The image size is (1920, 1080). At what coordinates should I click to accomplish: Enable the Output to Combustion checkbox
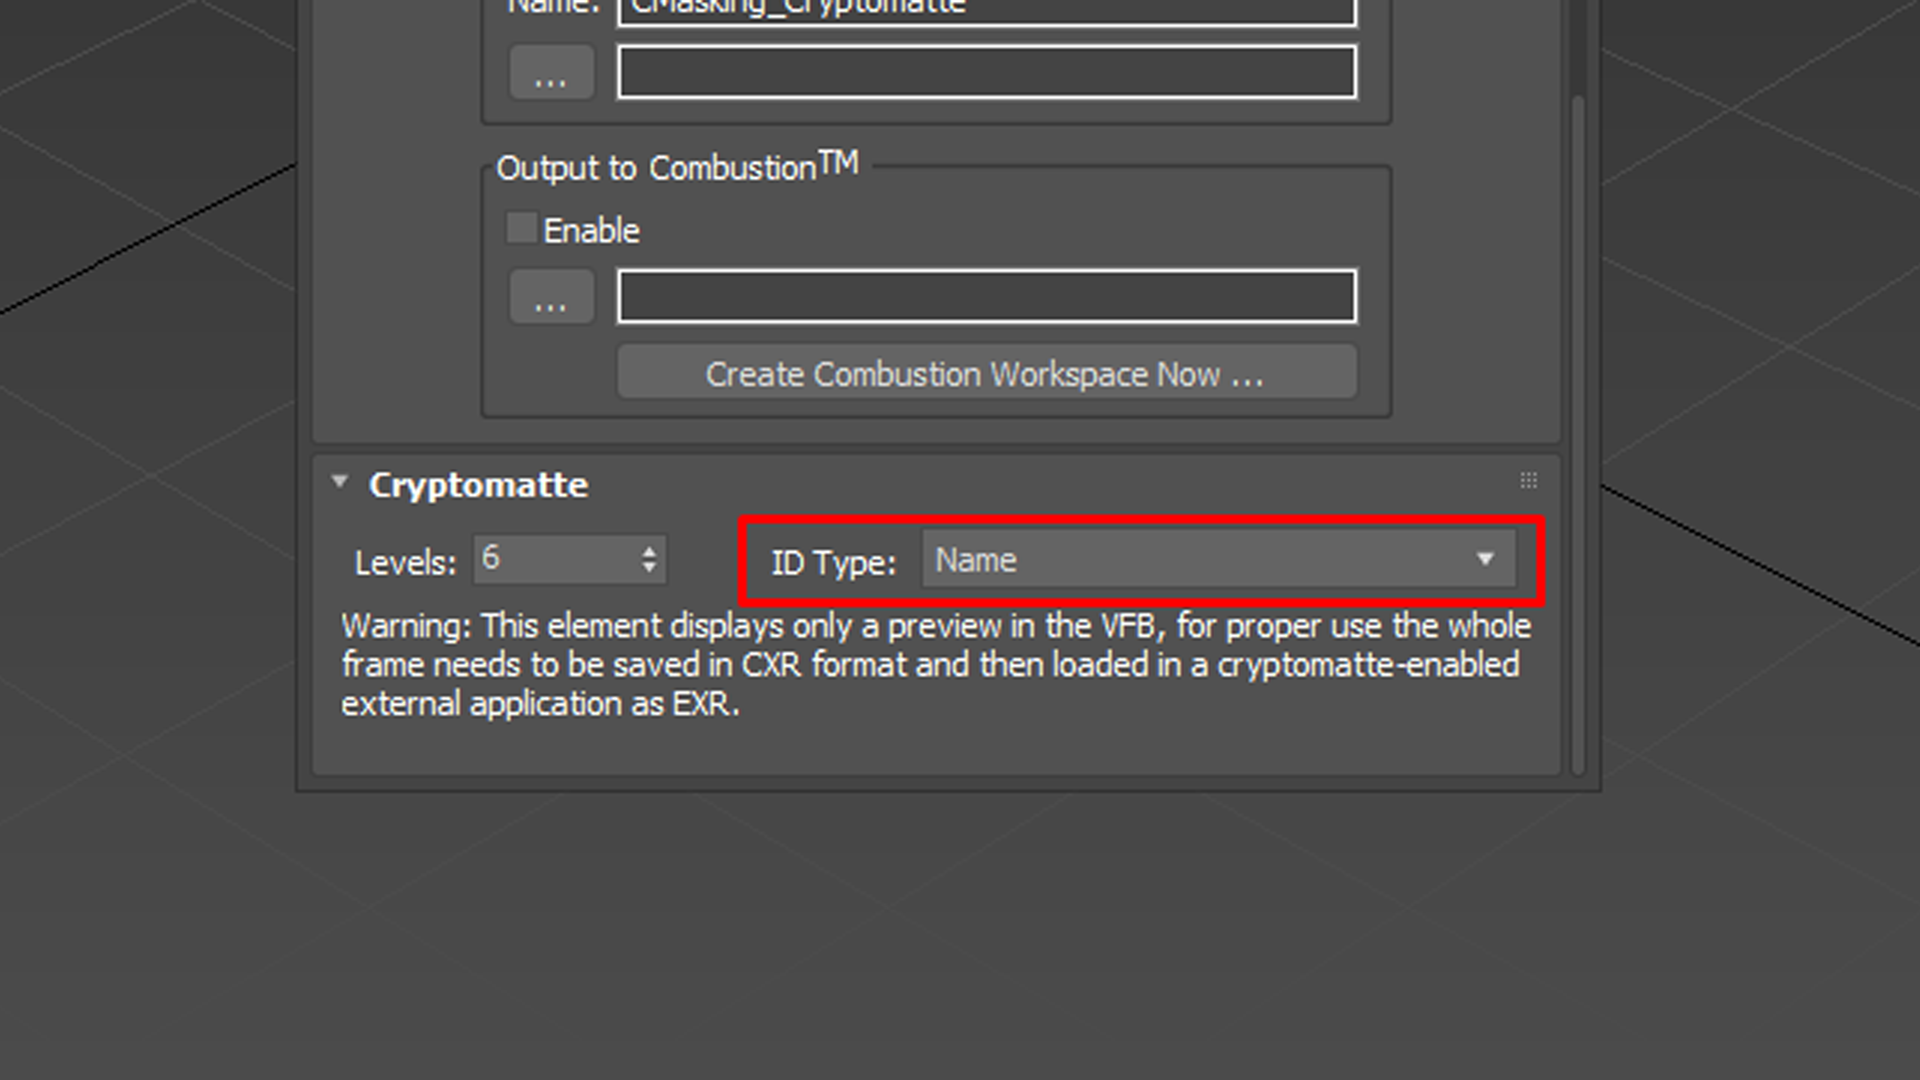[x=521, y=227]
